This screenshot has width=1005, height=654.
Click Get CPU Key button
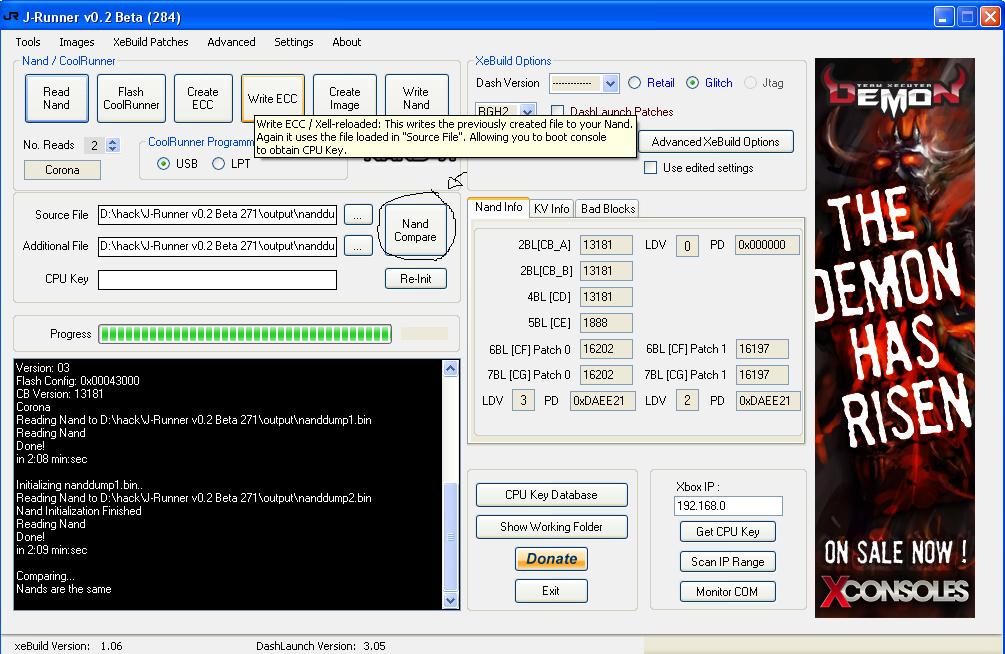(x=727, y=532)
